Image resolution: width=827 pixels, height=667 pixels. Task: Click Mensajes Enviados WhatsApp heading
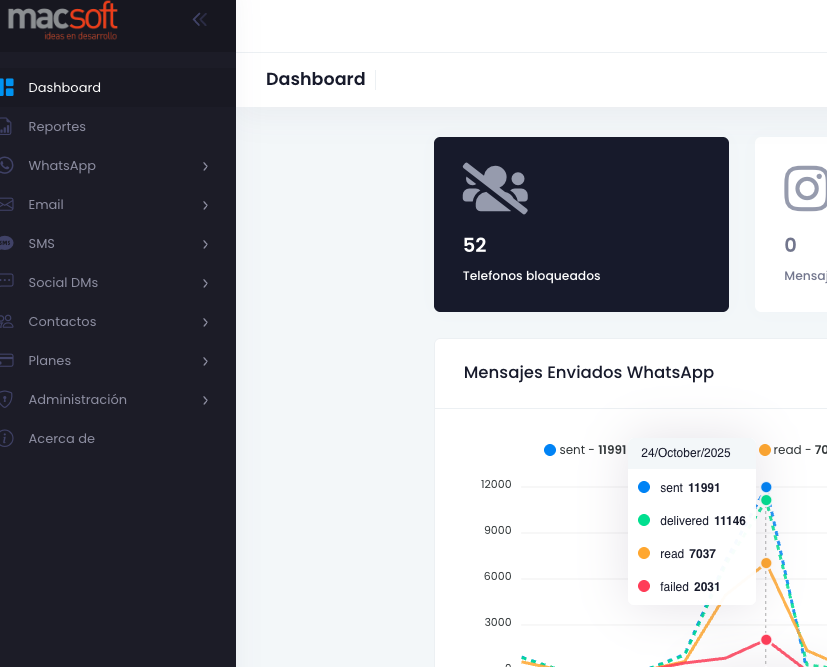click(x=589, y=372)
